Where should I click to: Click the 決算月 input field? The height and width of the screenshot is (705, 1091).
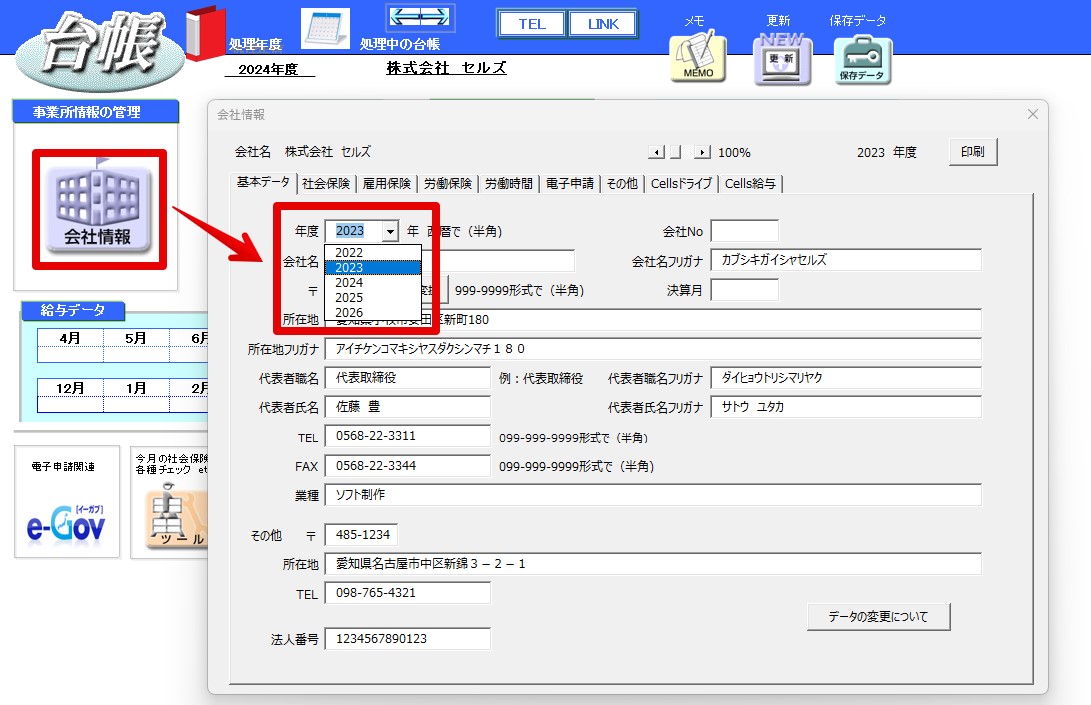click(x=744, y=290)
